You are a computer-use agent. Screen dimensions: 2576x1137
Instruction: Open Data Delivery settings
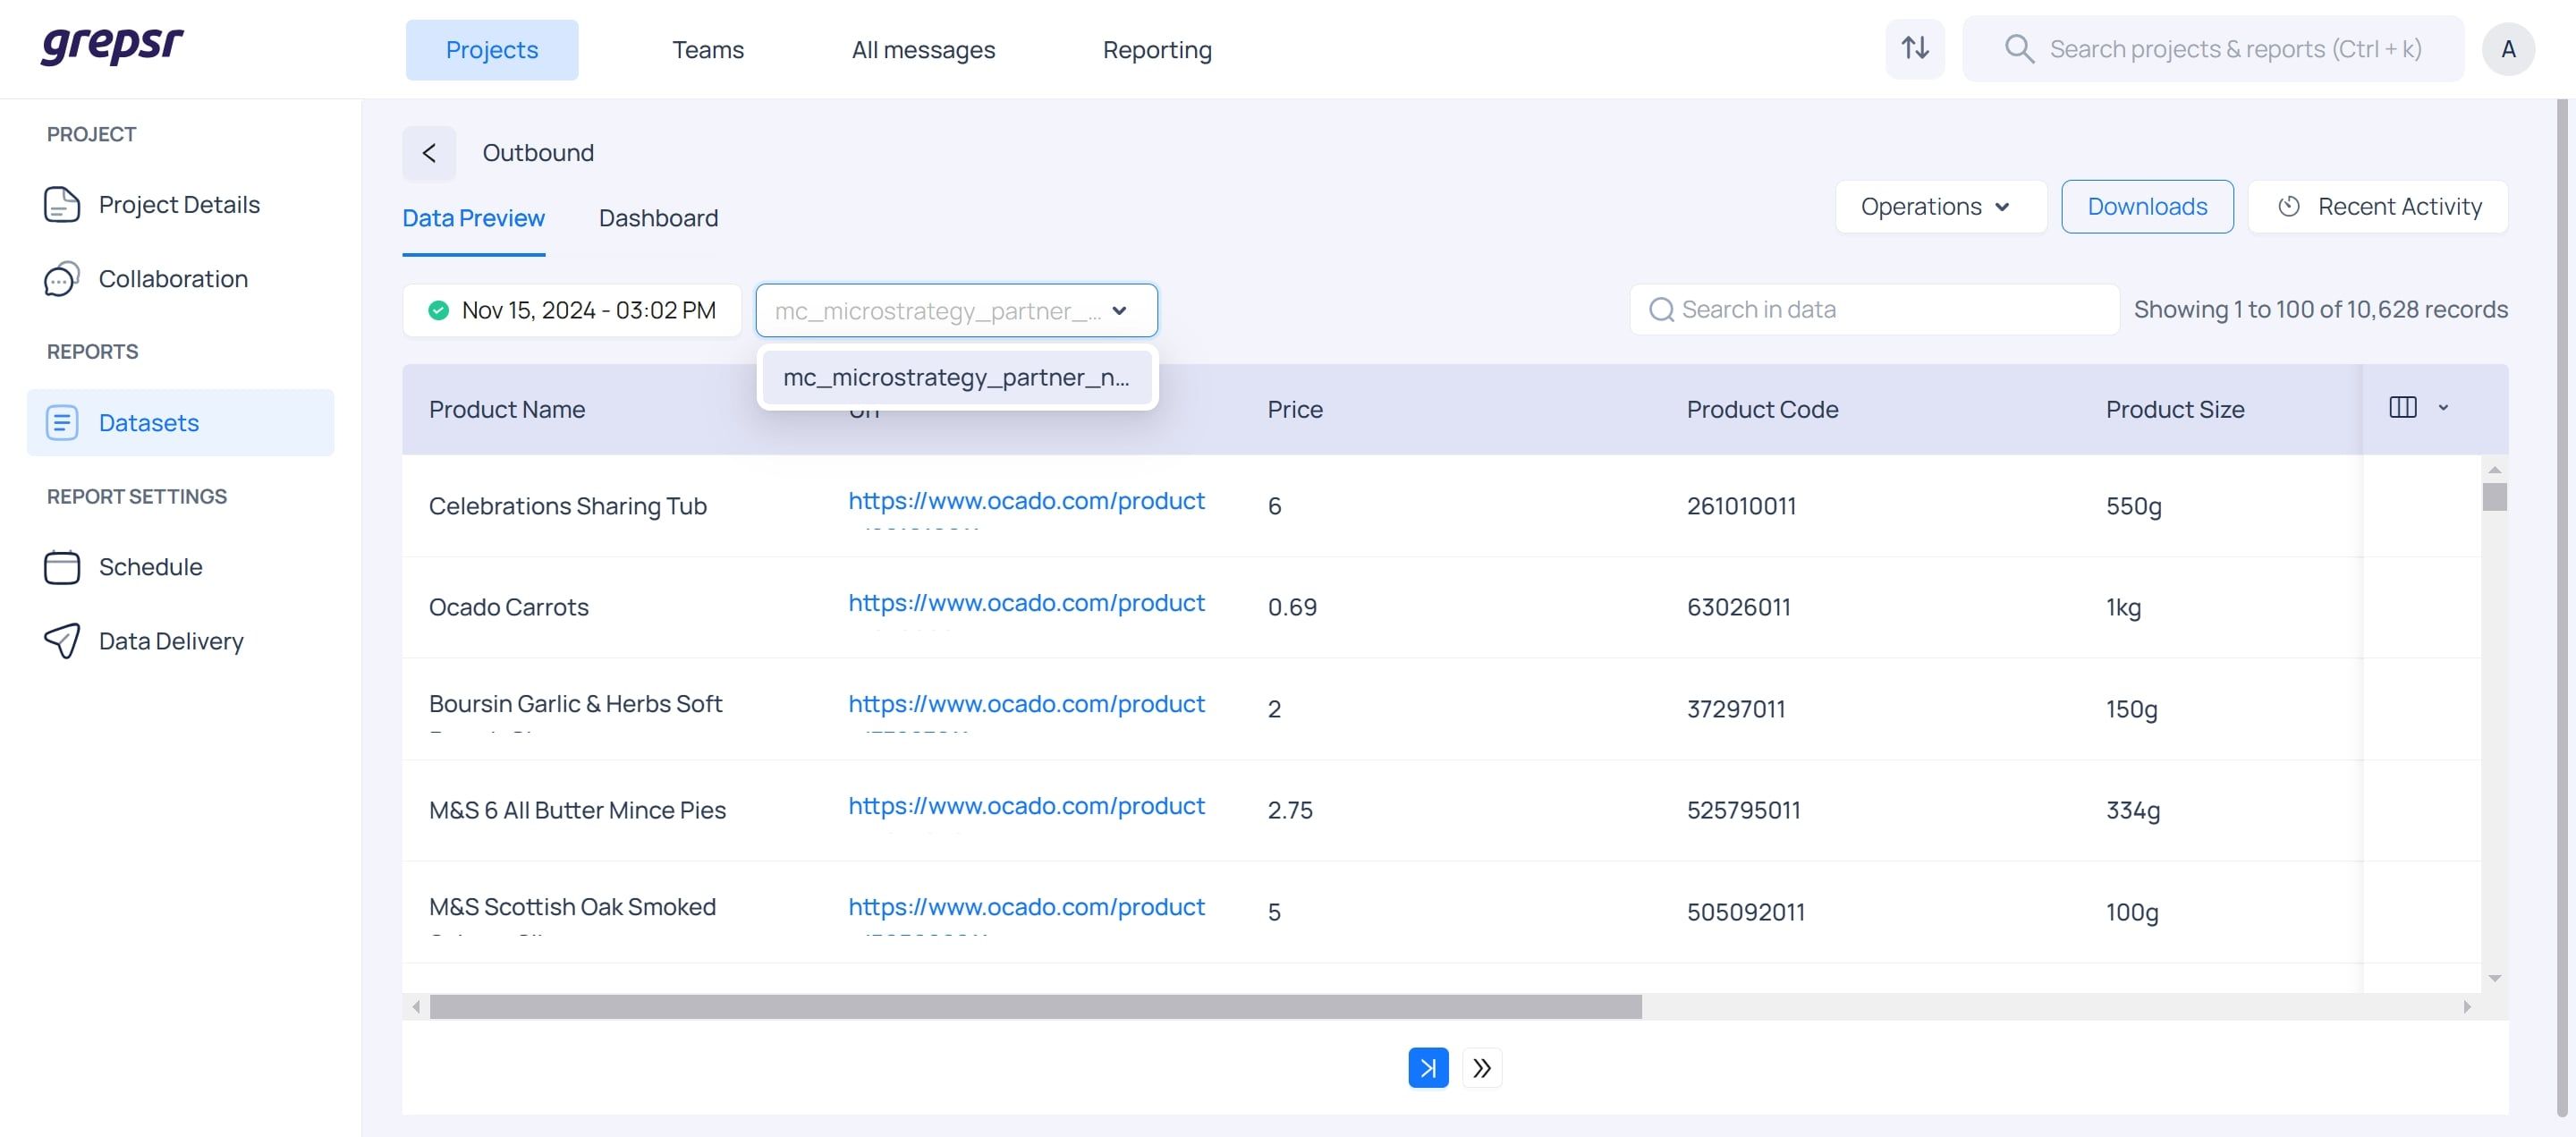[180, 641]
